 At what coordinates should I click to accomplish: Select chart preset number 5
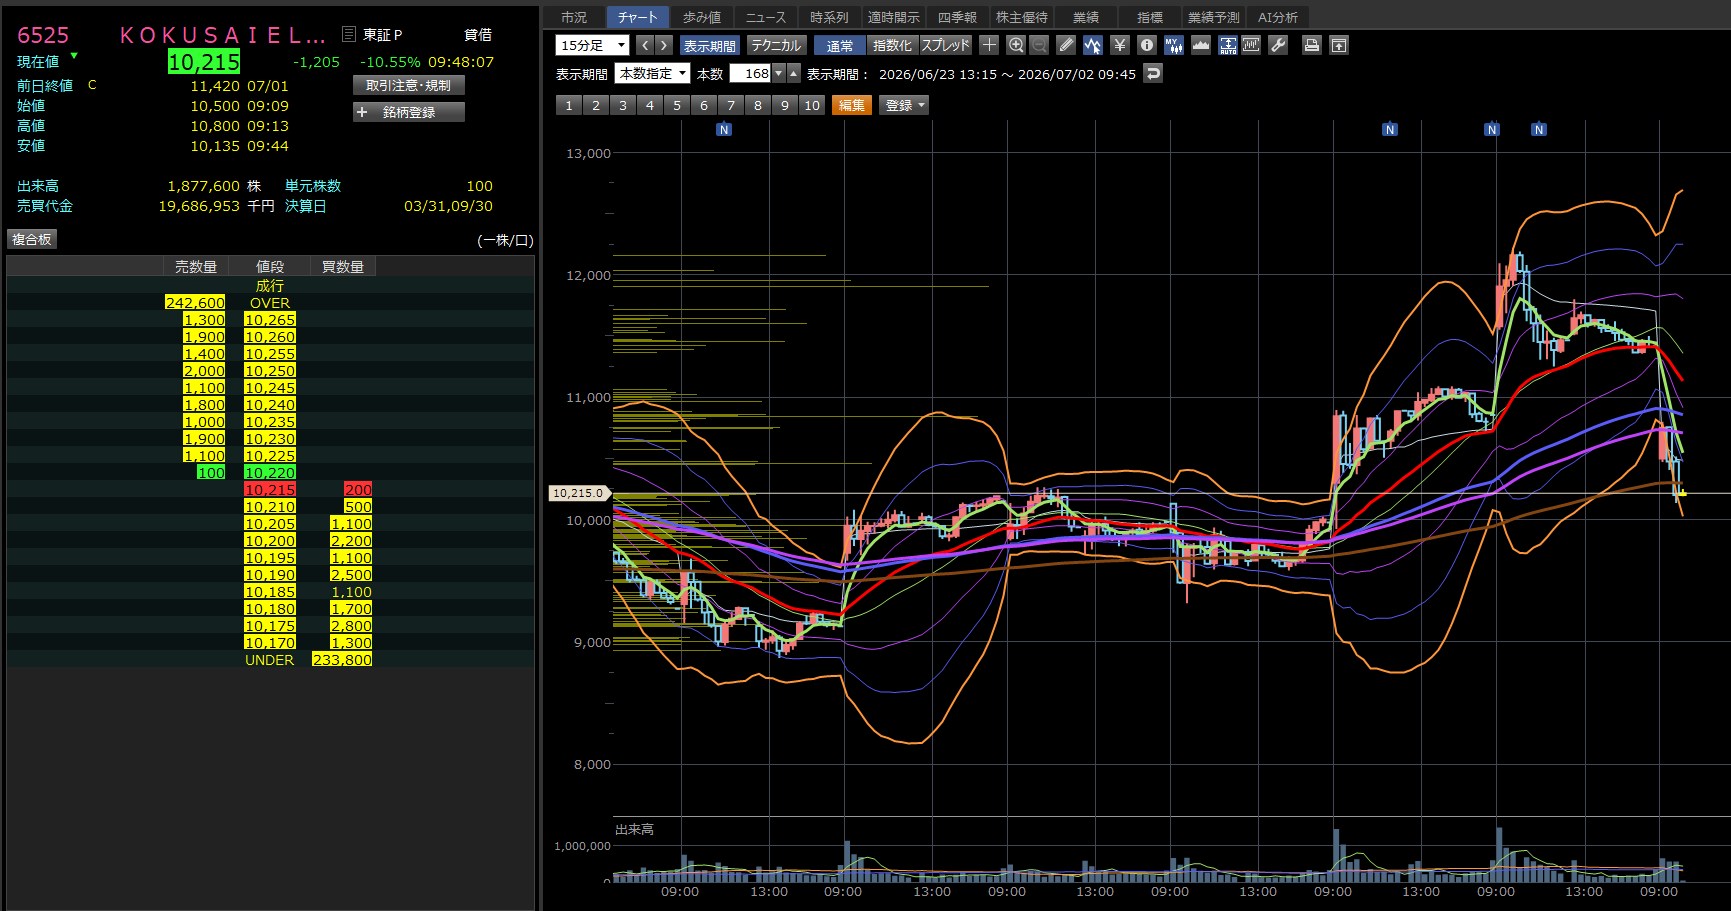[x=677, y=105]
